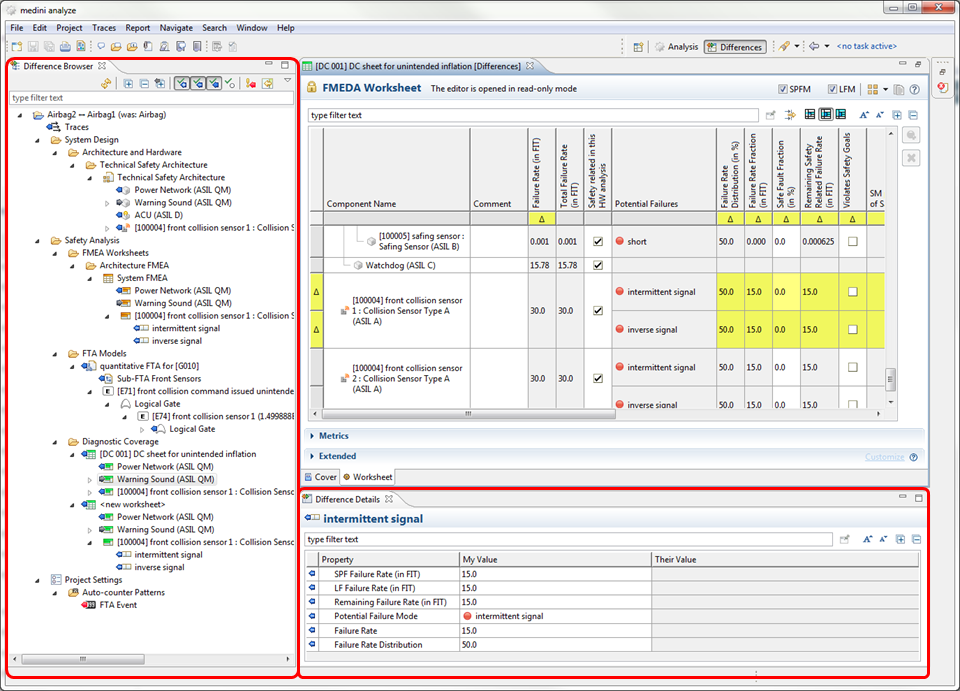This screenshot has width=960, height=691.
Task: Click the Open Perspective icon beside Analysis
Action: coord(638,46)
